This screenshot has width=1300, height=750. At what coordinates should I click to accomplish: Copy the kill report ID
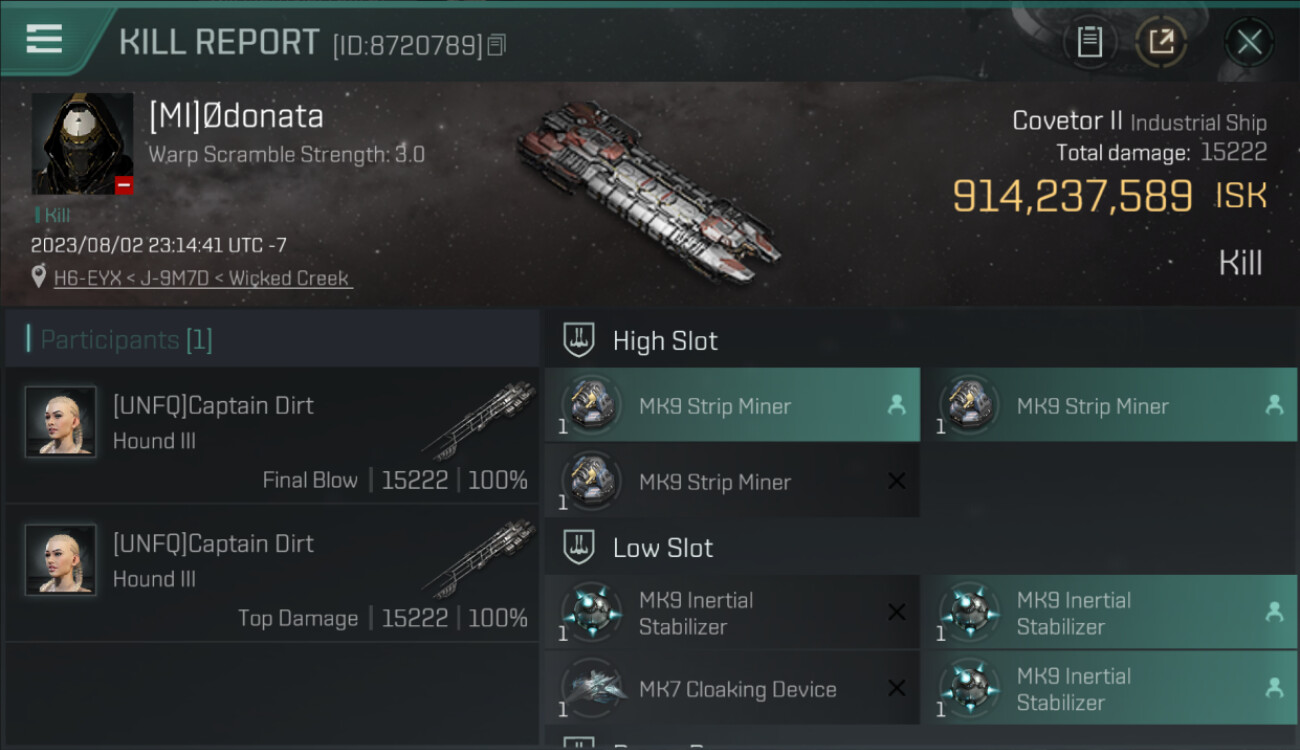point(497,45)
